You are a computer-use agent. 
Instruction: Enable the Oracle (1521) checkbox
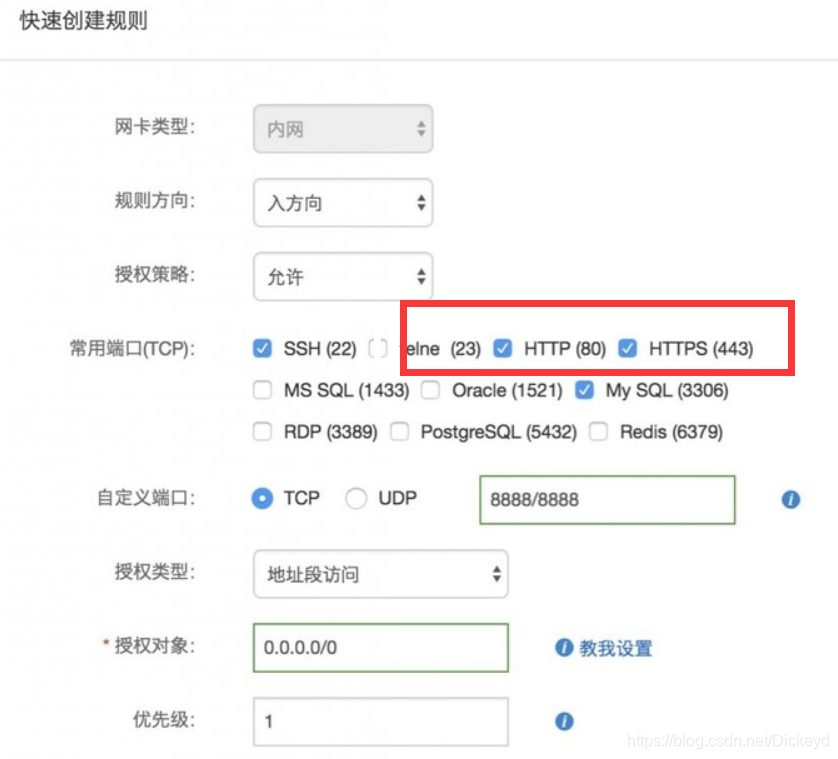430,390
